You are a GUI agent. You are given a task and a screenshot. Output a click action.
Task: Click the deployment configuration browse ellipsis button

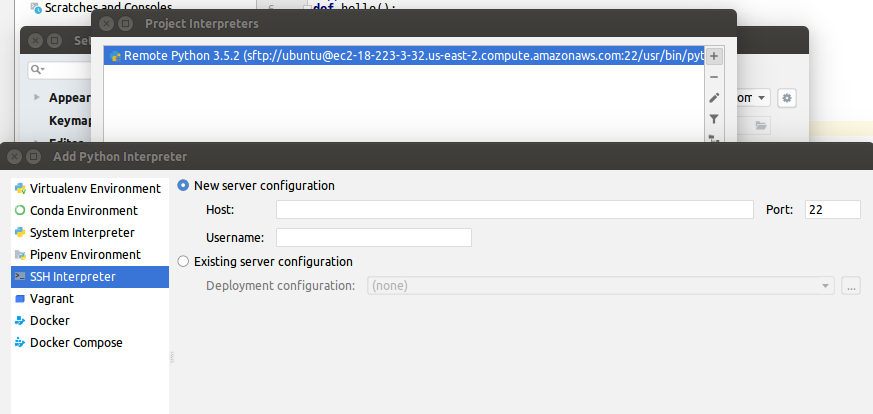[x=851, y=286]
